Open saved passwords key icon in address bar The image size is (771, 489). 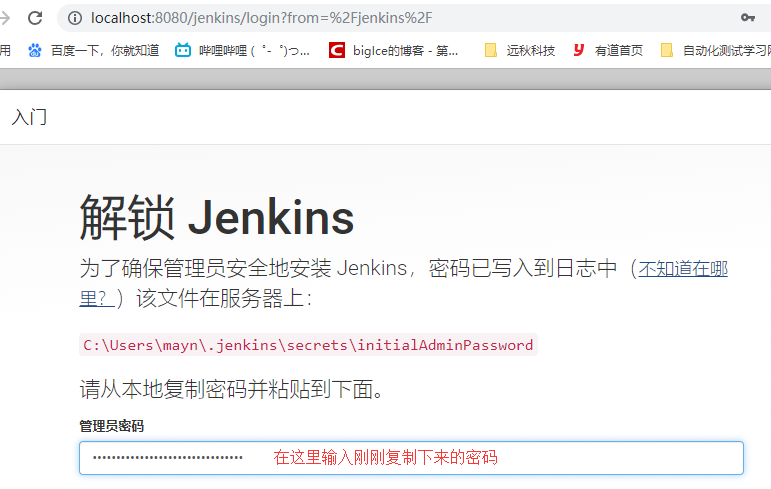point(747,18)
